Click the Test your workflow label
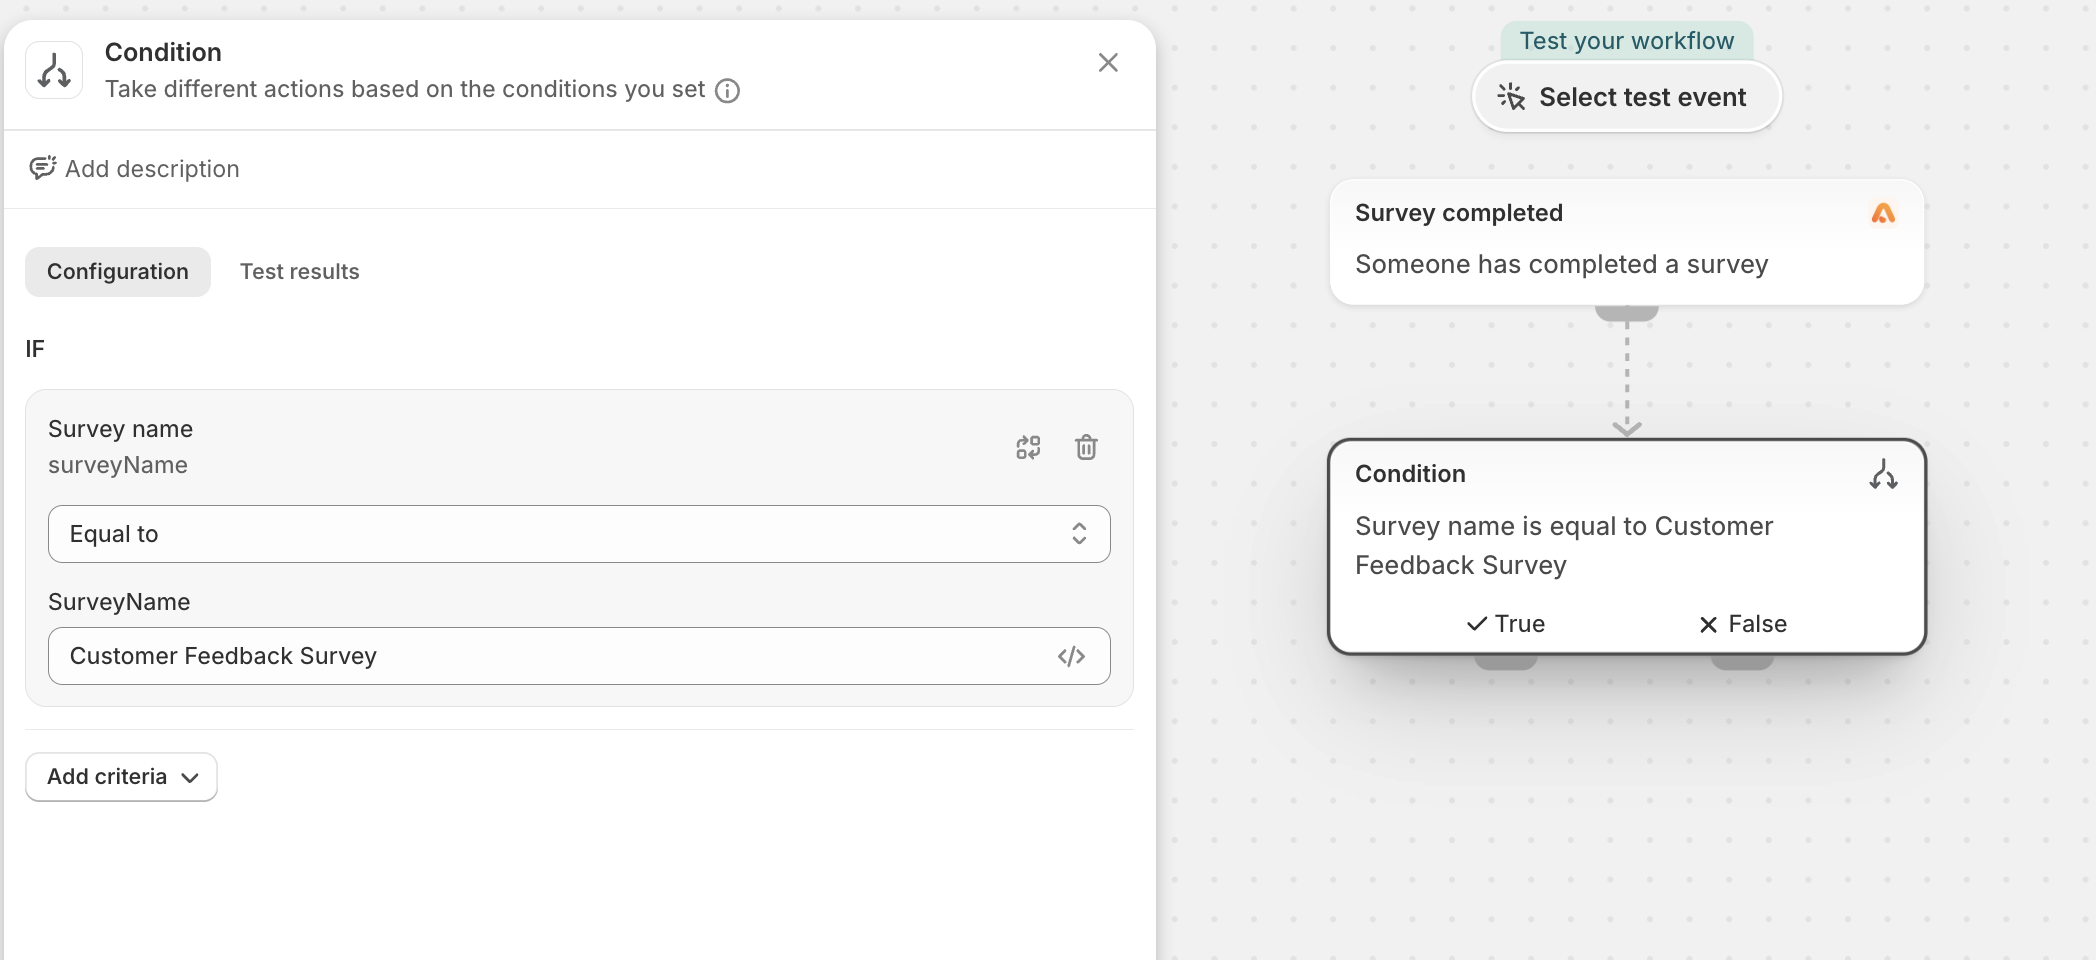The image size is (2096, 960). [1627, 41]
